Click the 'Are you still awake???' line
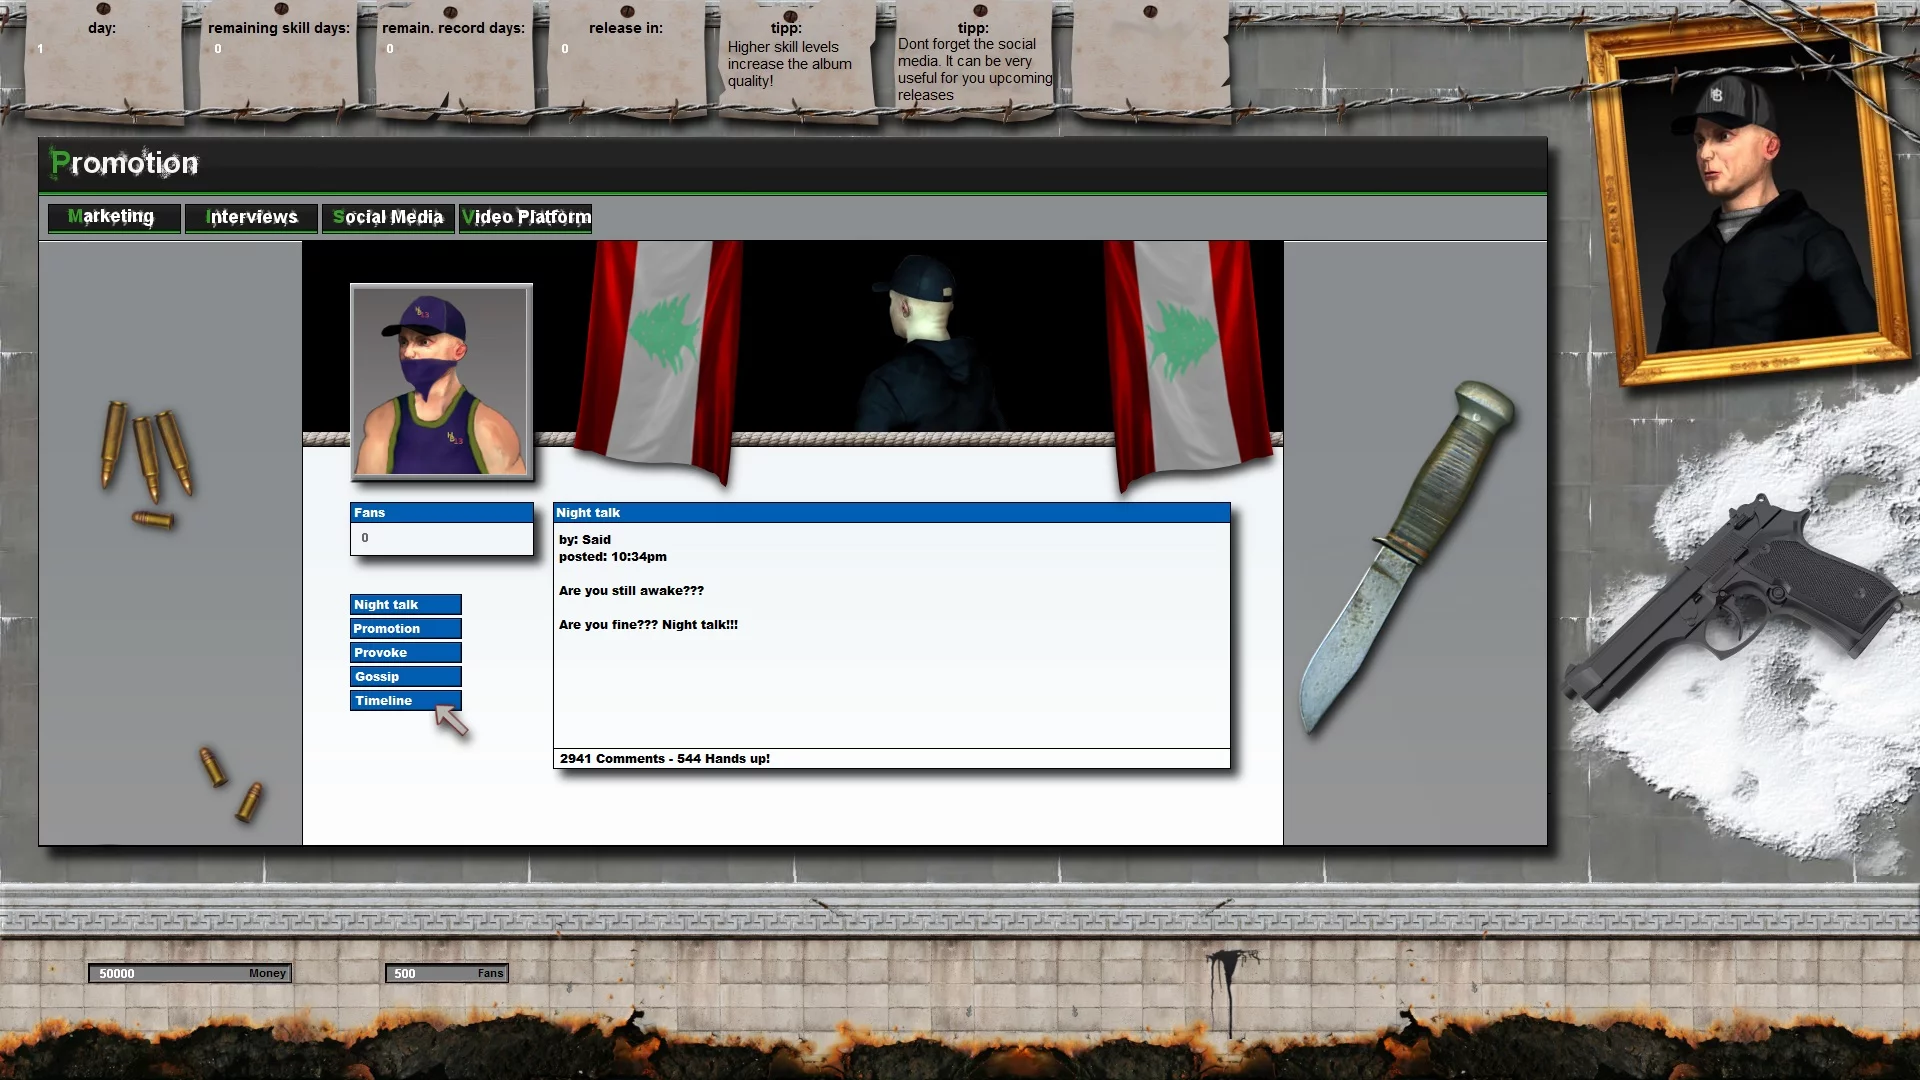 (631, 591)
